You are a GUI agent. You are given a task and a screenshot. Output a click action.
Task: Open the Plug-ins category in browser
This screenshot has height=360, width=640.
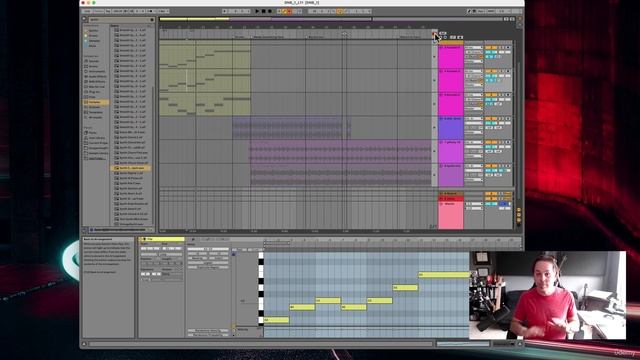(95, 92)
